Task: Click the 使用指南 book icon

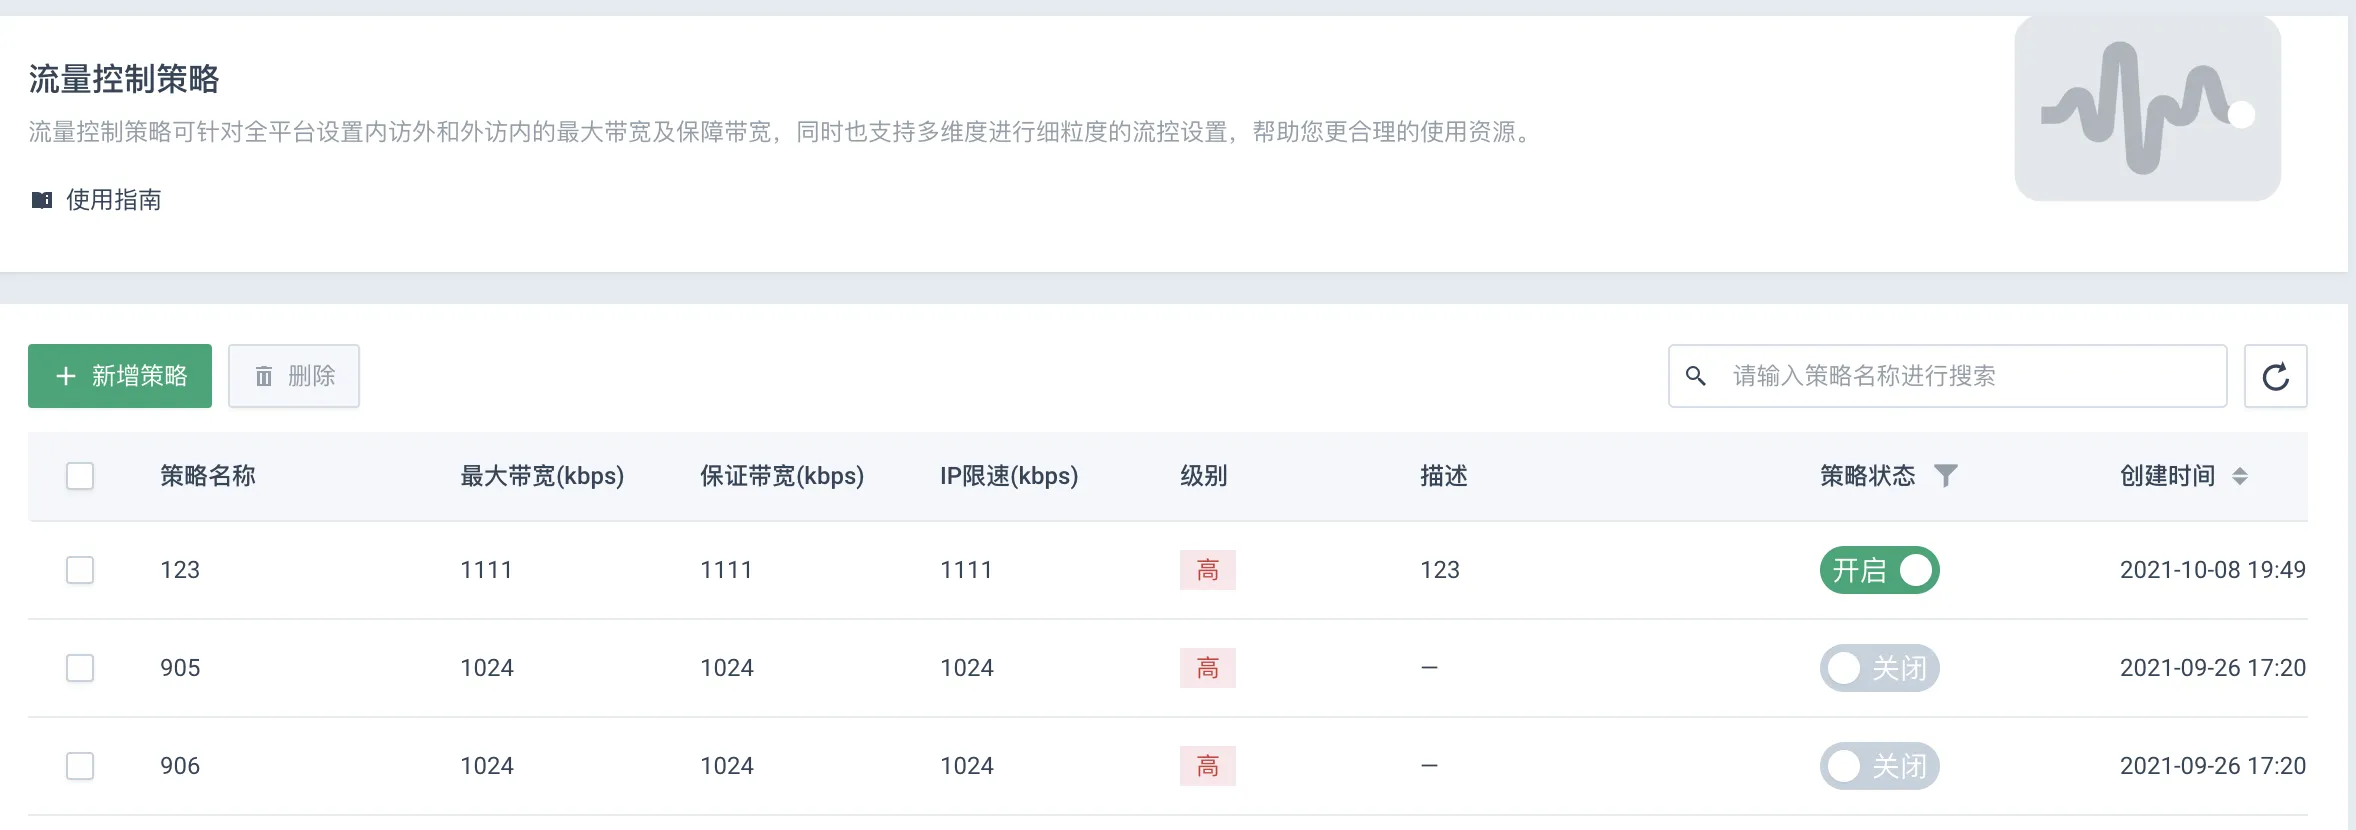Action: 42,200
